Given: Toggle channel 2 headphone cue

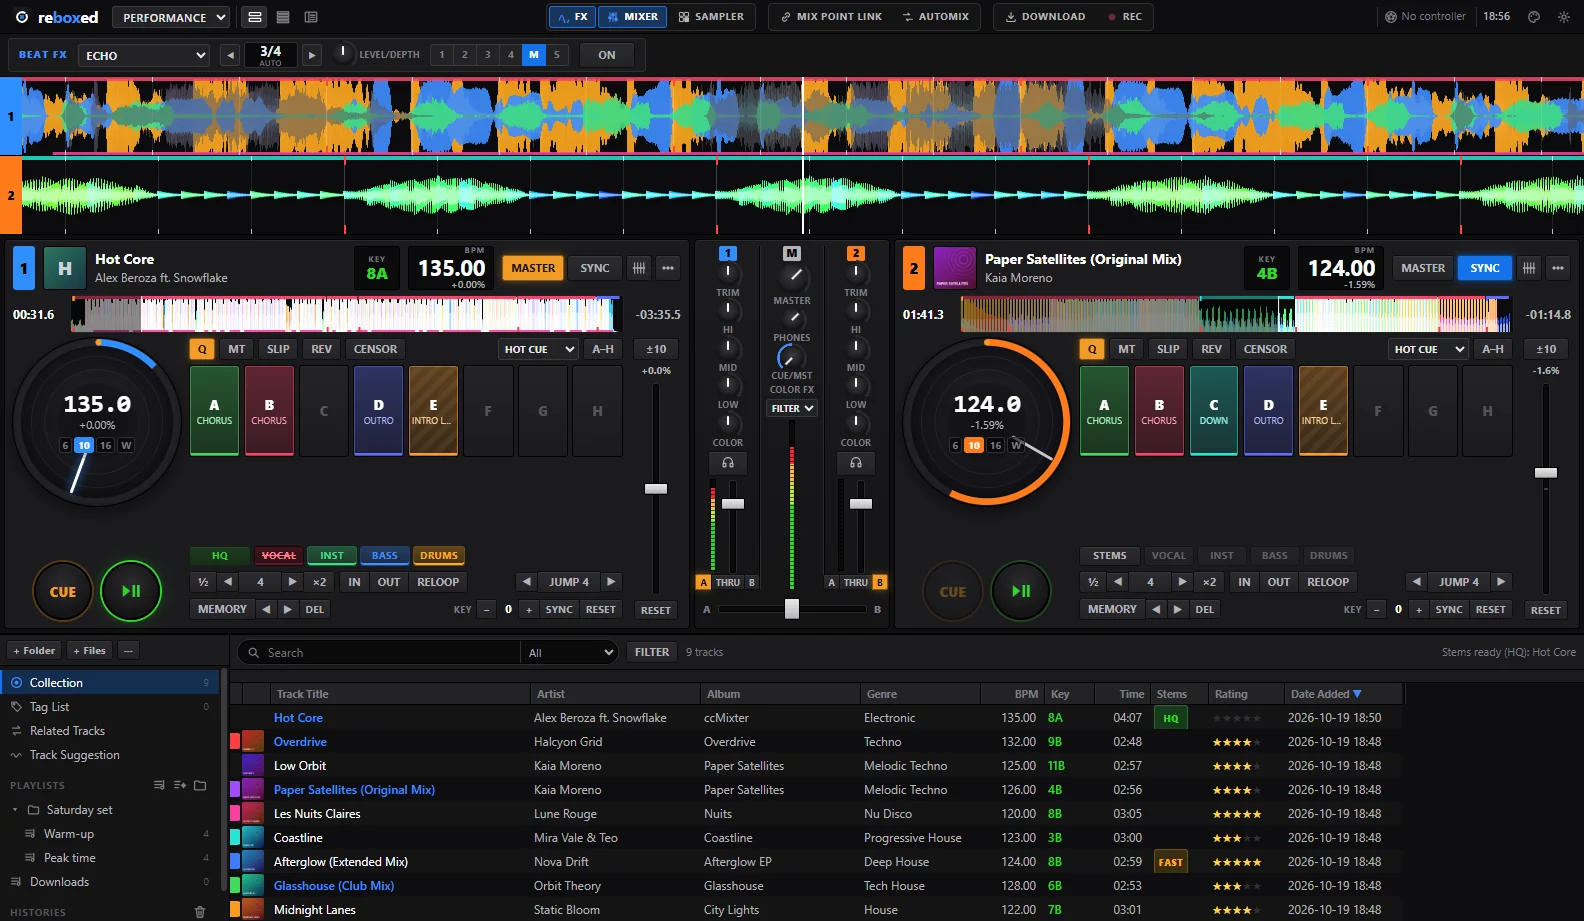Looking at the screenshot, I should tap(856, 463).
